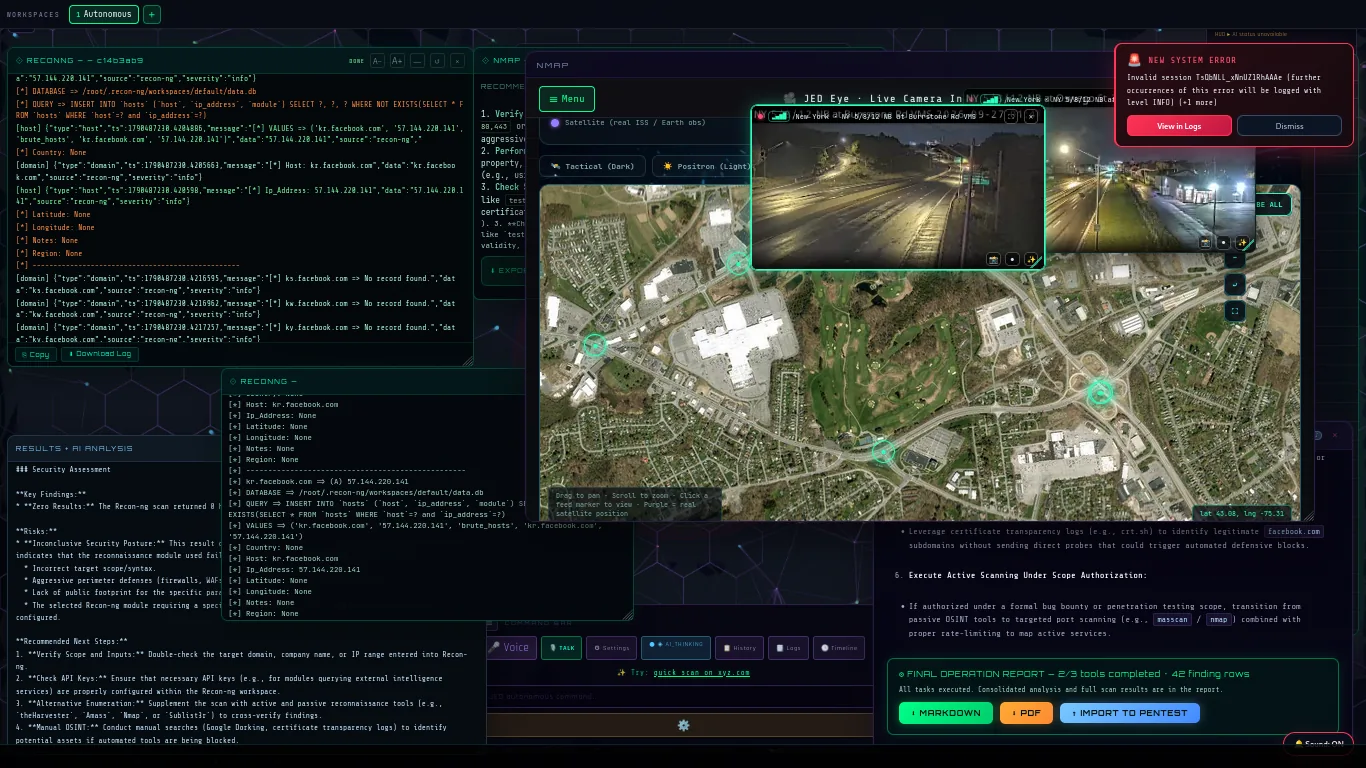Download the Recon-ng log
The height and width of the screenshot is (768, 1366).
pyautogui.click(x=100, y=354)
